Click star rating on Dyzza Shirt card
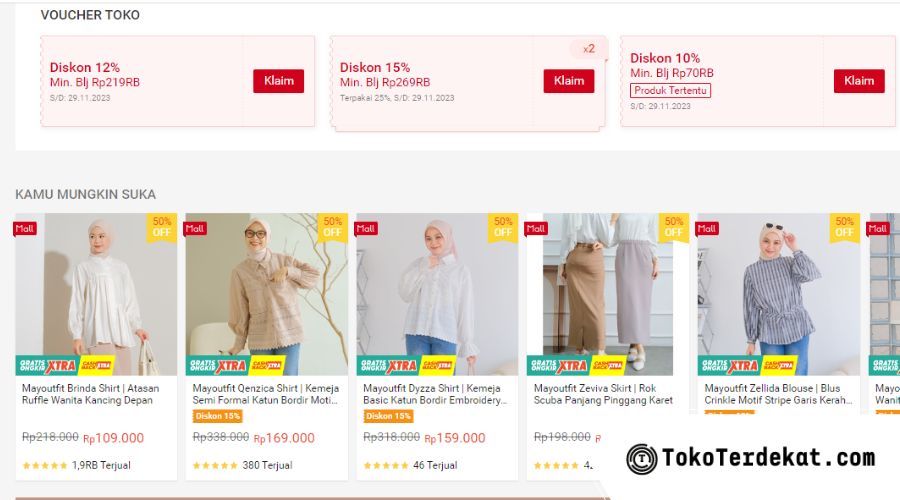Viewport: 900px width, 500px height. click(386, 466)
